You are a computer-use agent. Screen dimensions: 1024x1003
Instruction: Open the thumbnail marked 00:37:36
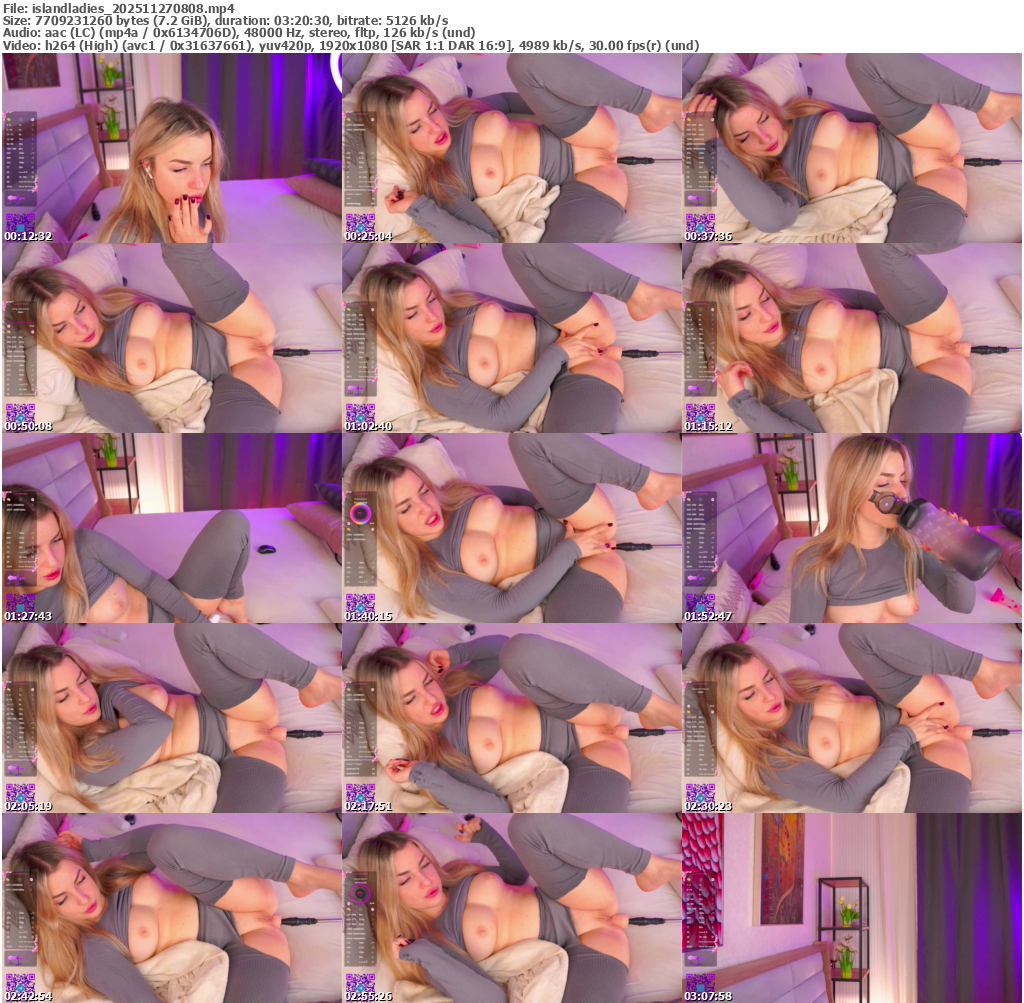point(851,148)
